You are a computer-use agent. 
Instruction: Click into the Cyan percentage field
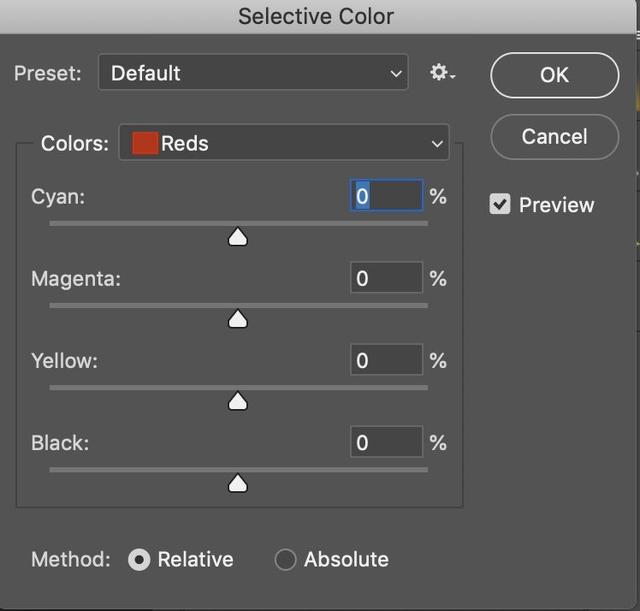(387, 196)
